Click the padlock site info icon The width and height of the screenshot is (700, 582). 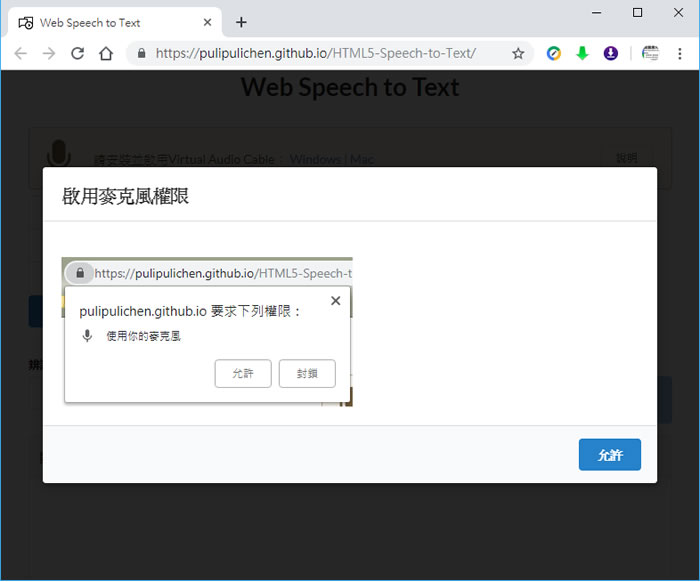[x=142, y=54]
